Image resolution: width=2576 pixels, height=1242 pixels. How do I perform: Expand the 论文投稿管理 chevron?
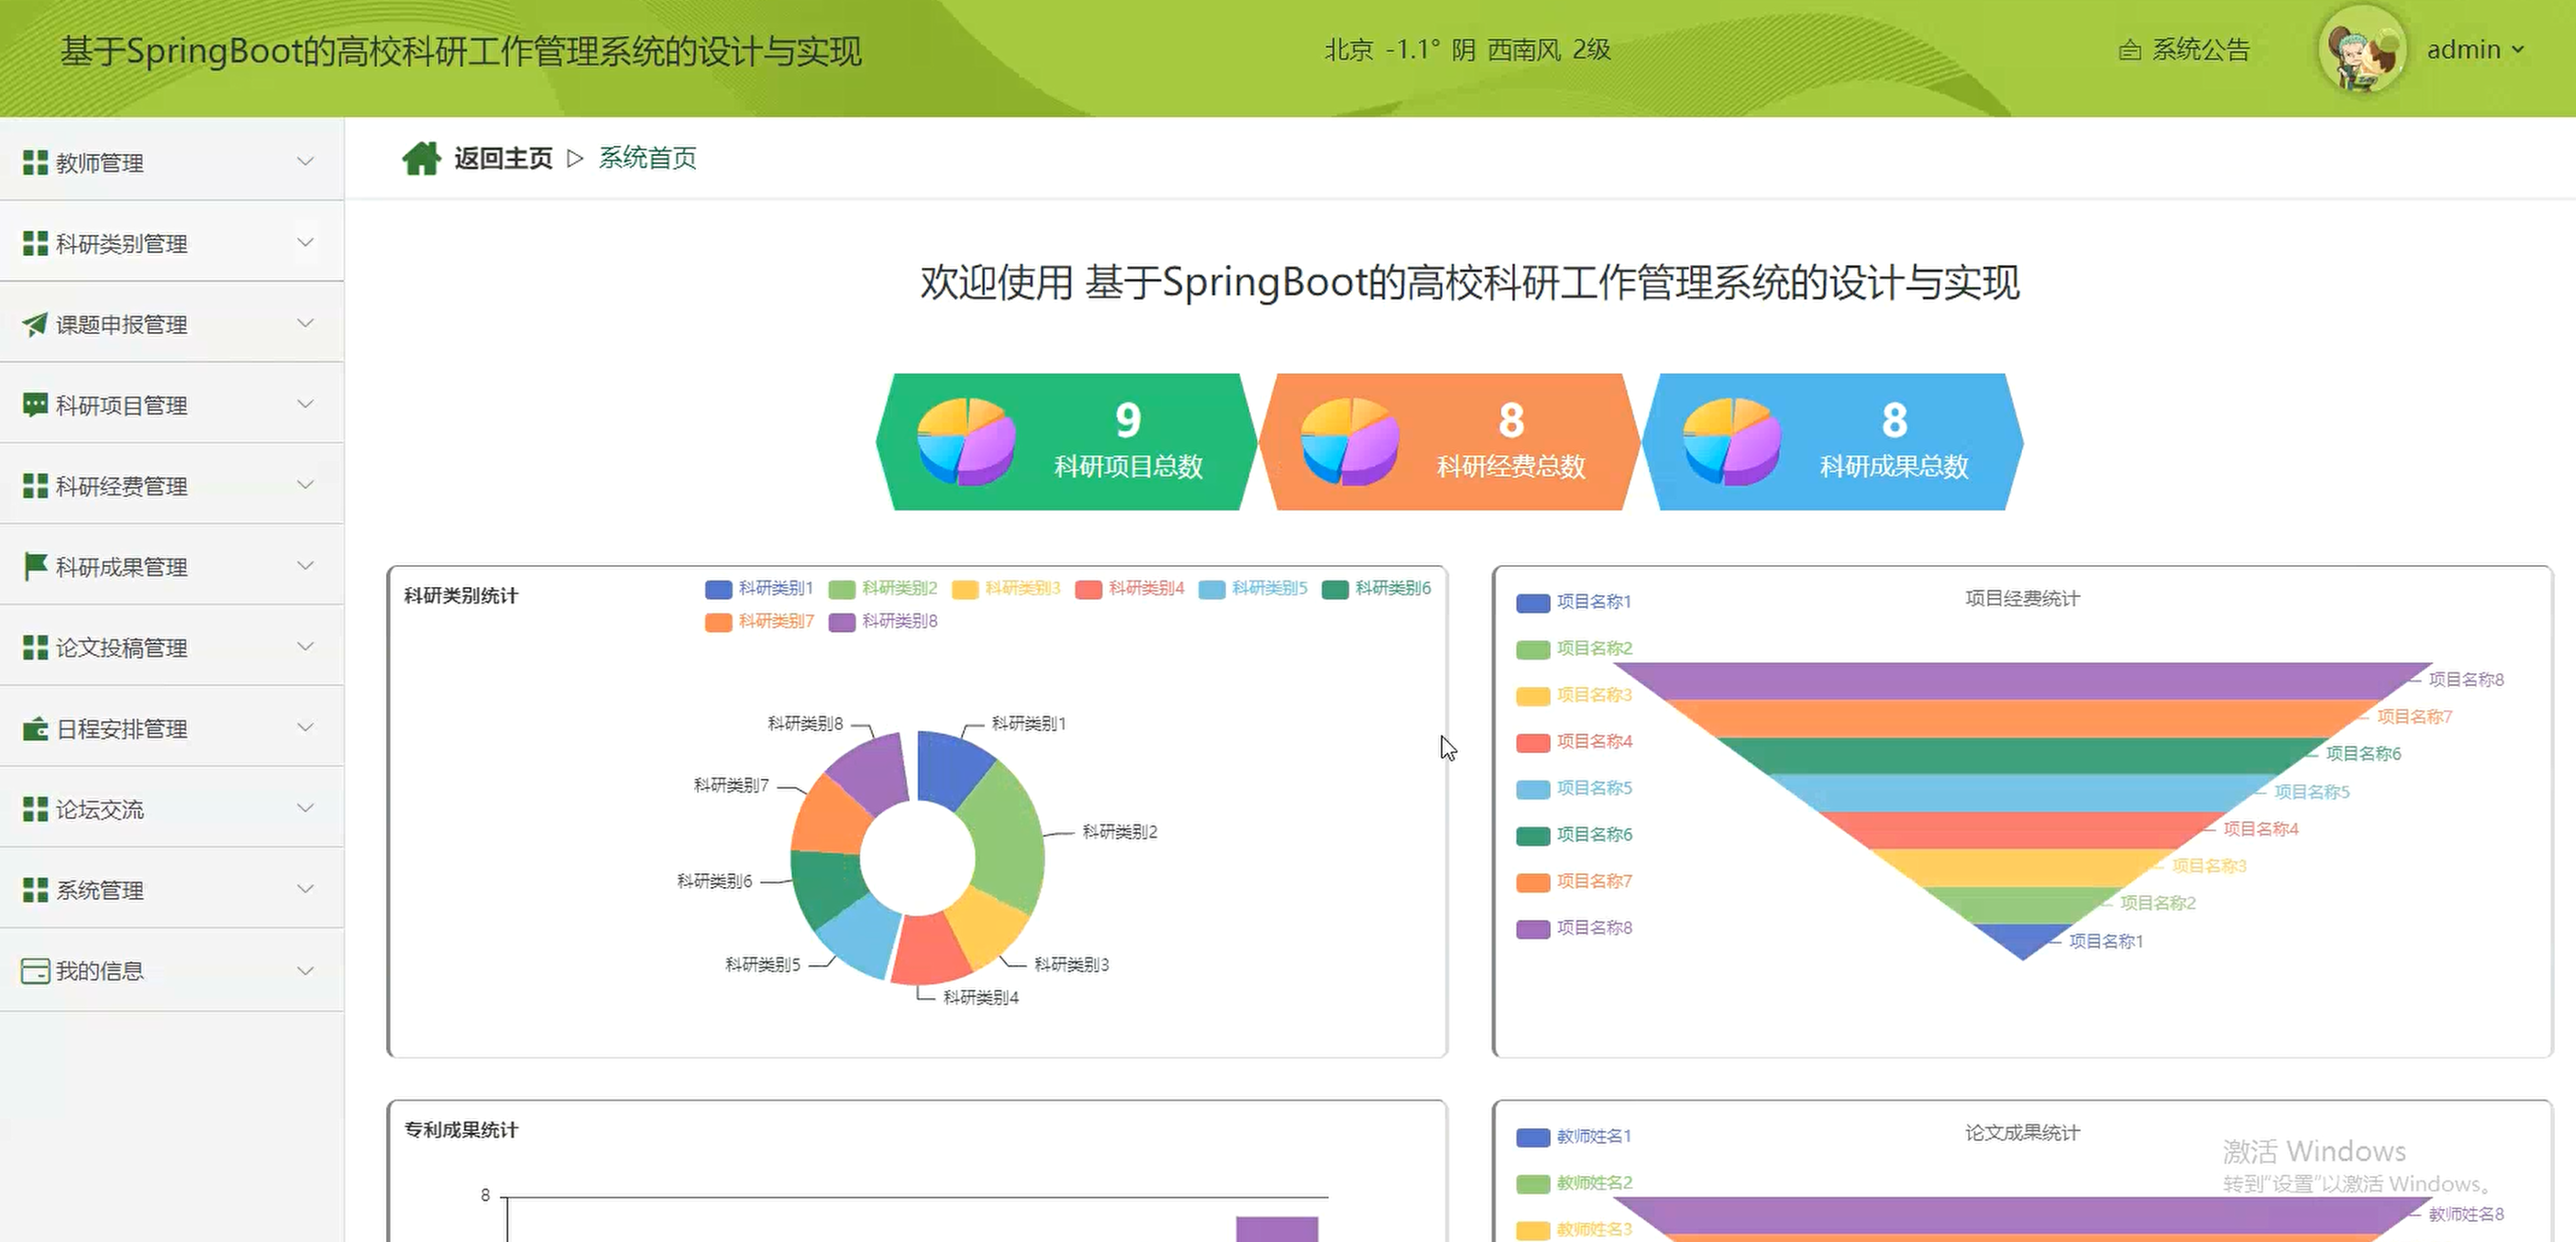coord(306,647)
